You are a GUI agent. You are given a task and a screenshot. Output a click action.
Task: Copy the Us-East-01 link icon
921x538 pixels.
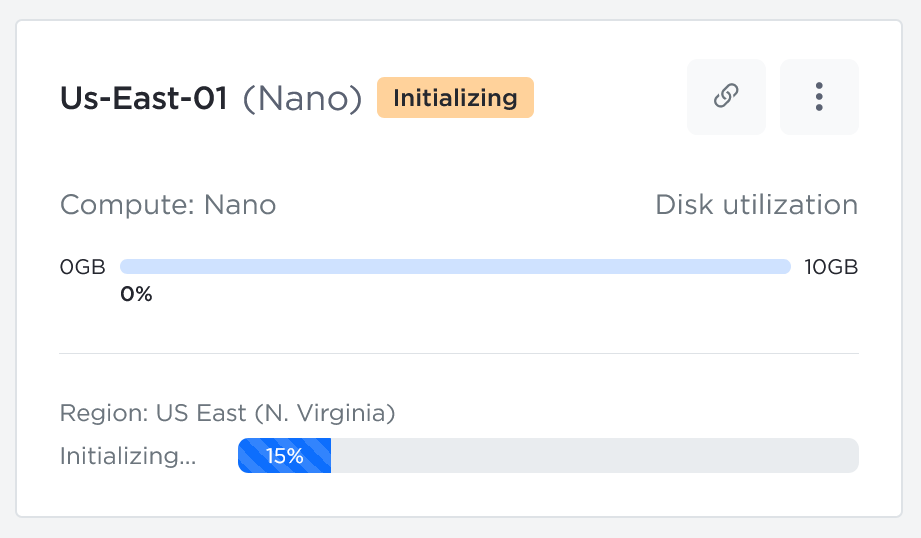(726, 96)
